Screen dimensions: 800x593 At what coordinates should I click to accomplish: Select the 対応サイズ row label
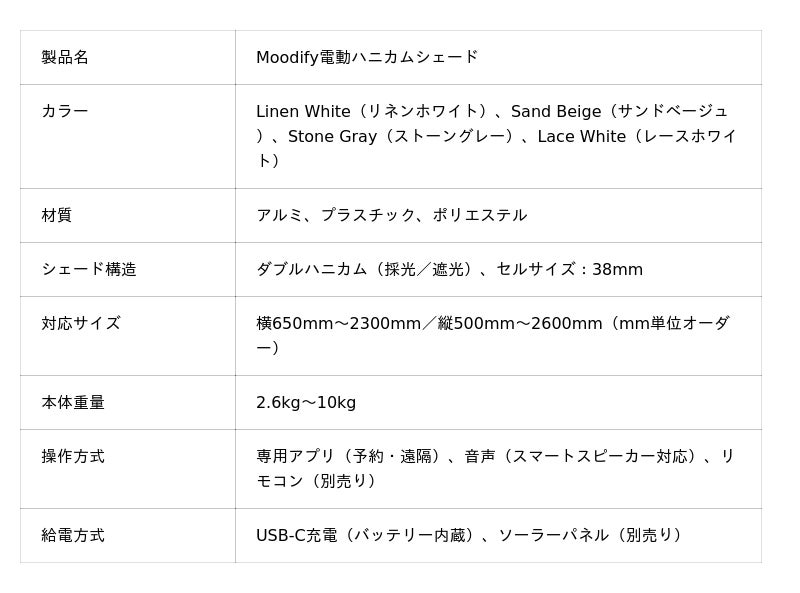pyautogui.click(x=81, y=323)
